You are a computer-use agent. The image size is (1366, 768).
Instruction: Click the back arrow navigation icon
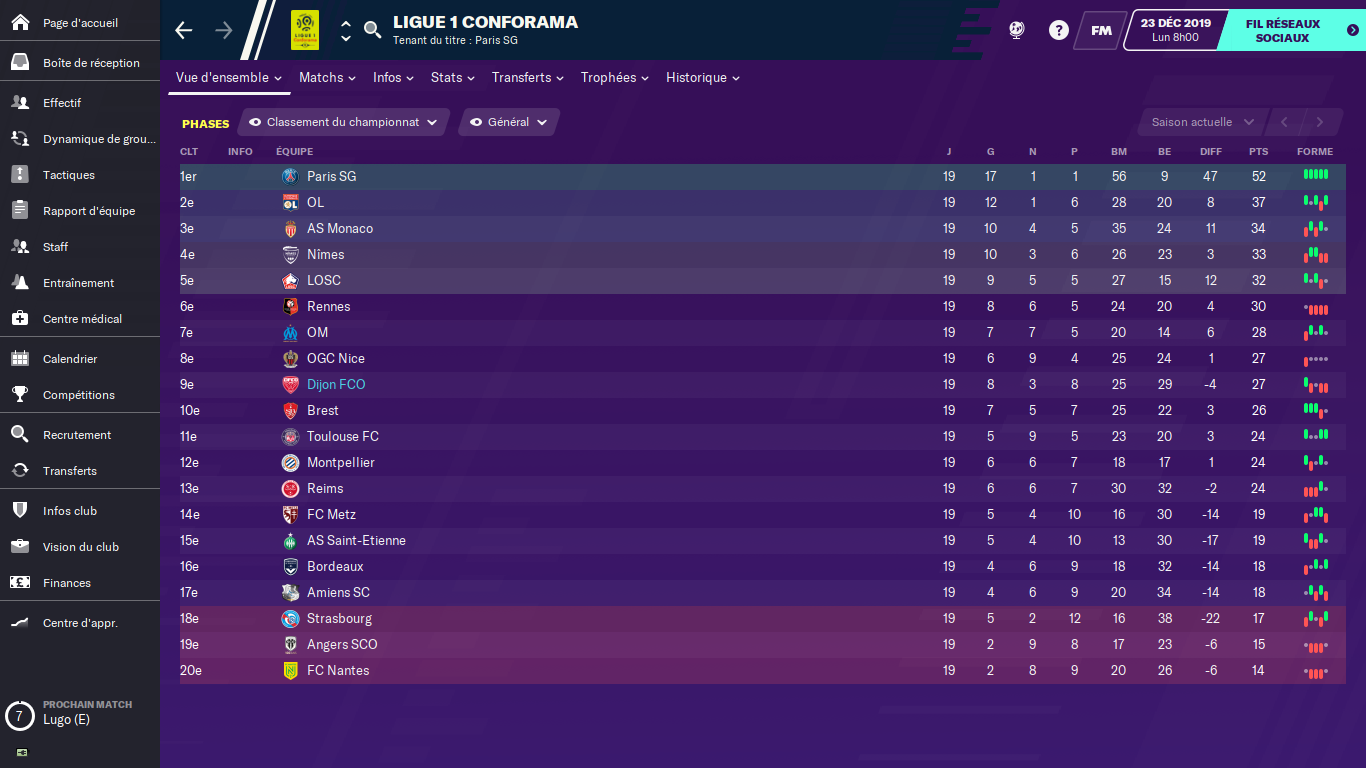pos(183,30)
